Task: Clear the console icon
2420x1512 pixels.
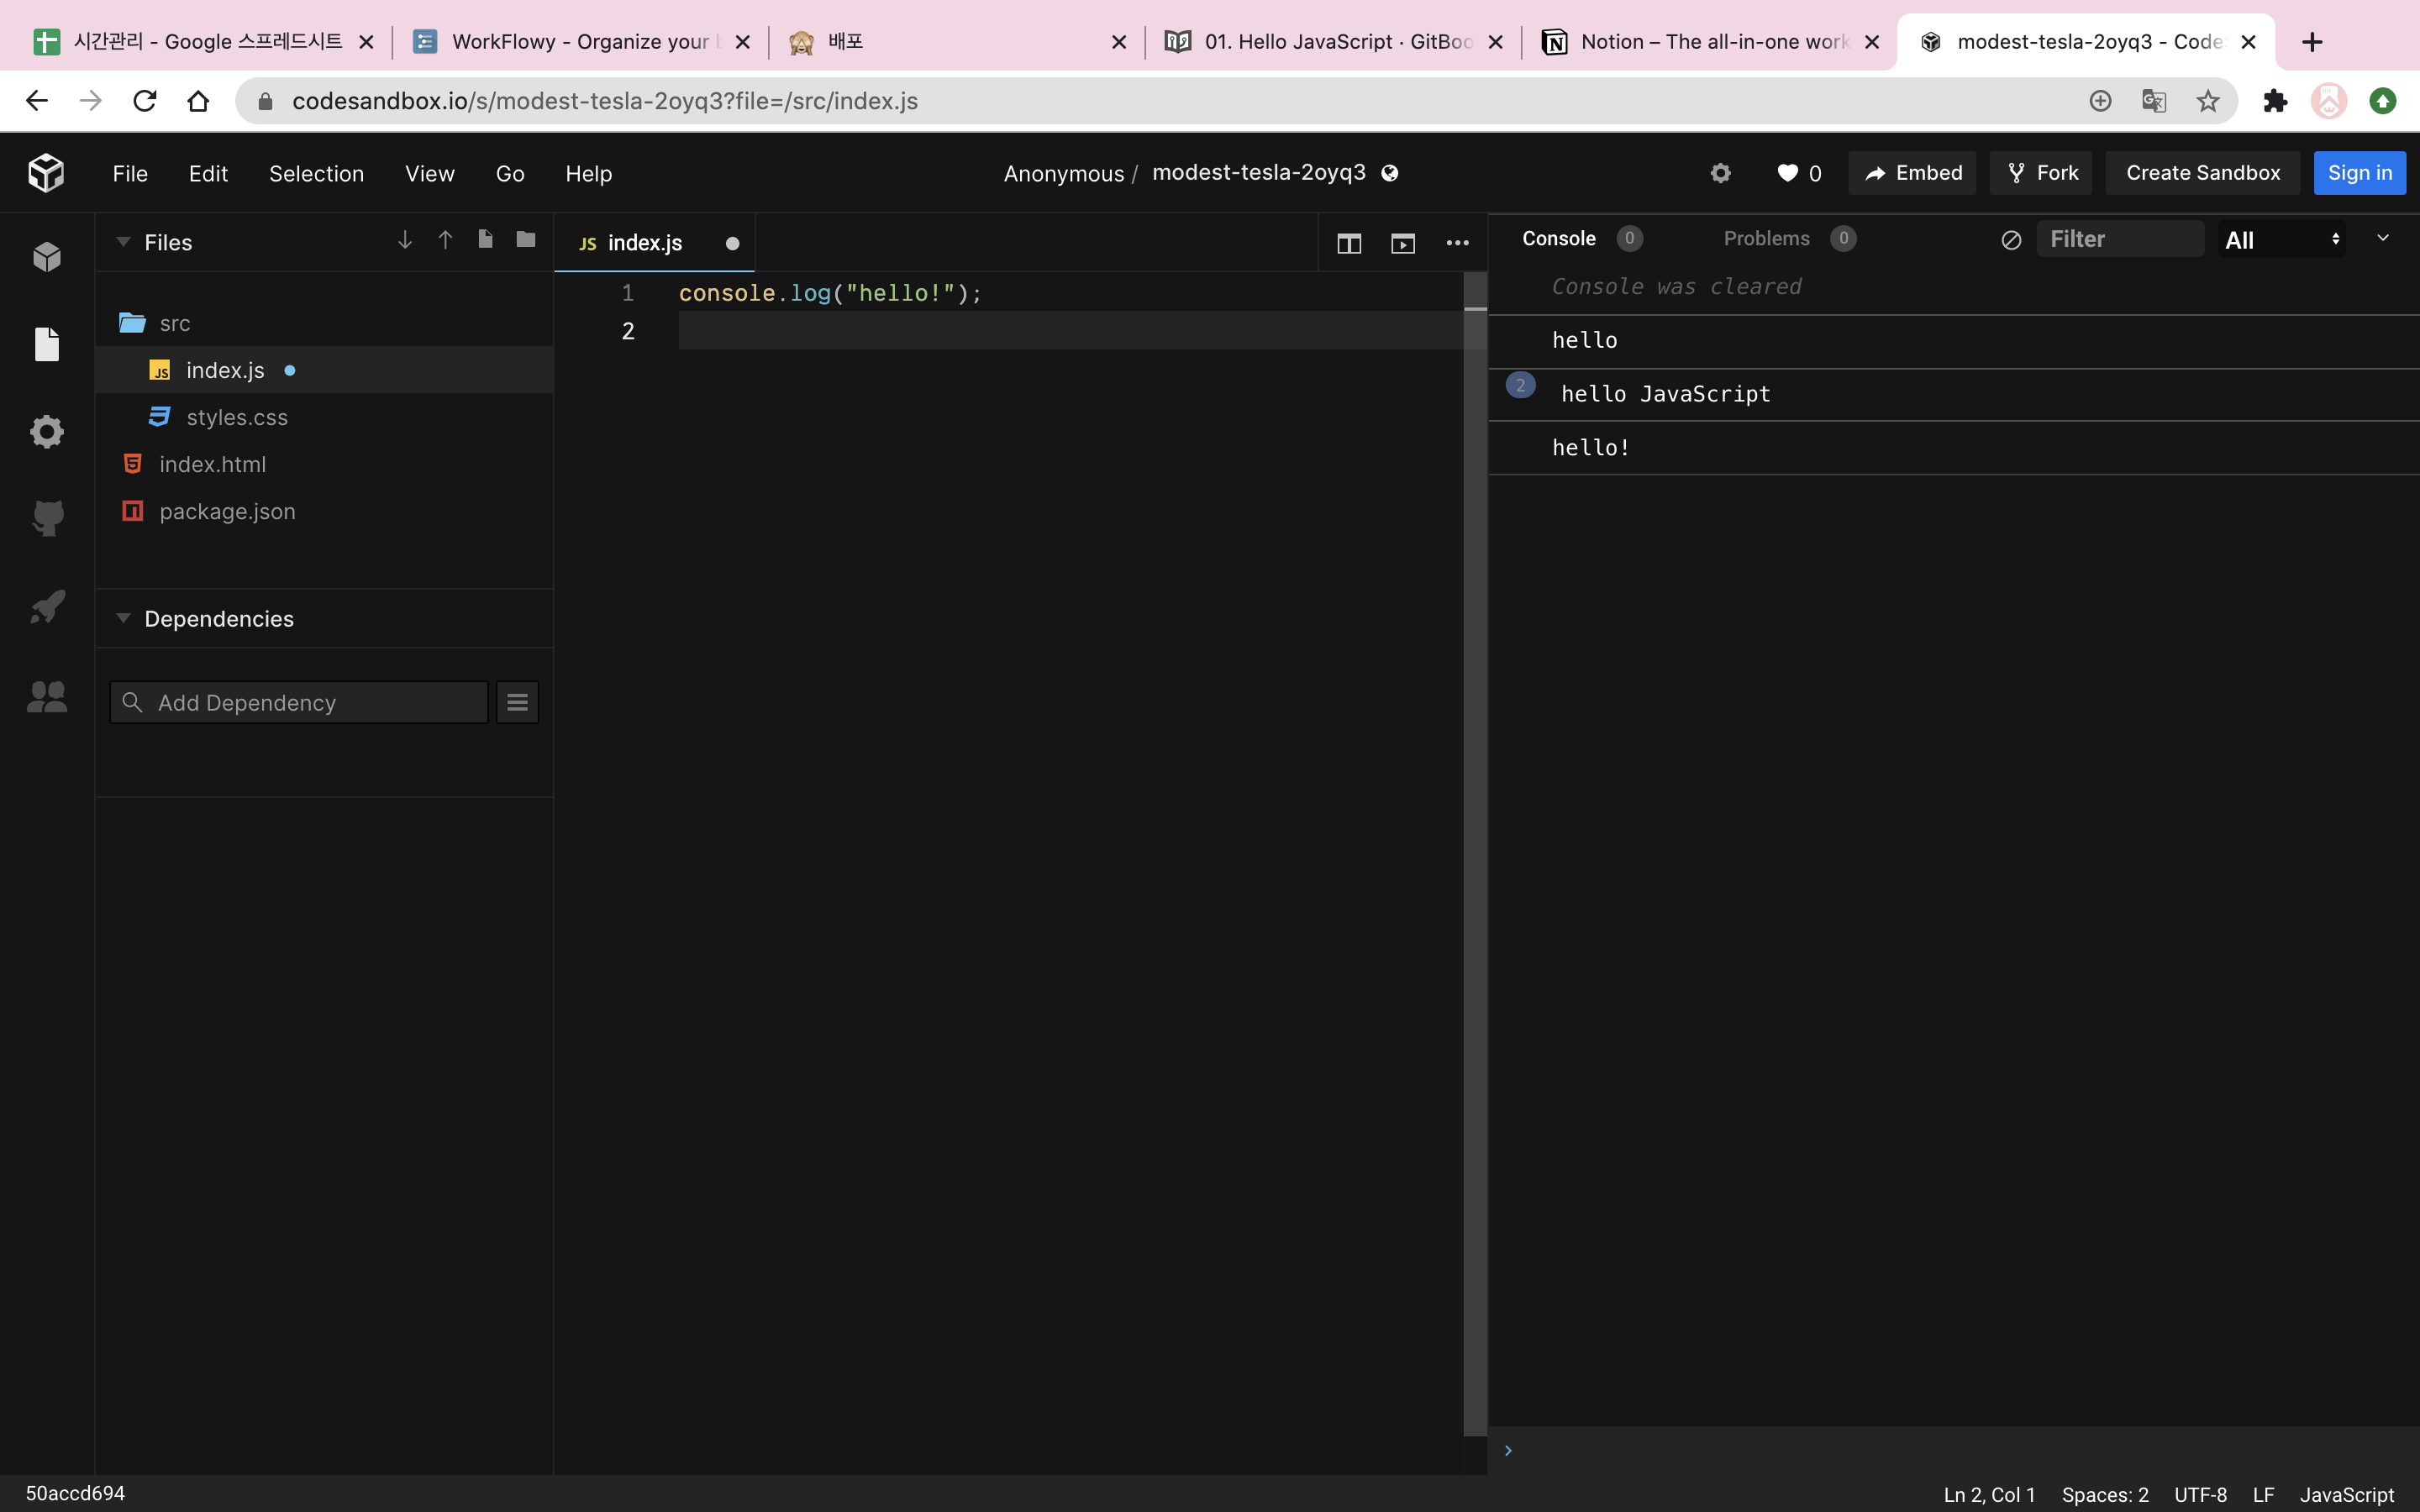Action: (2011, 240)
